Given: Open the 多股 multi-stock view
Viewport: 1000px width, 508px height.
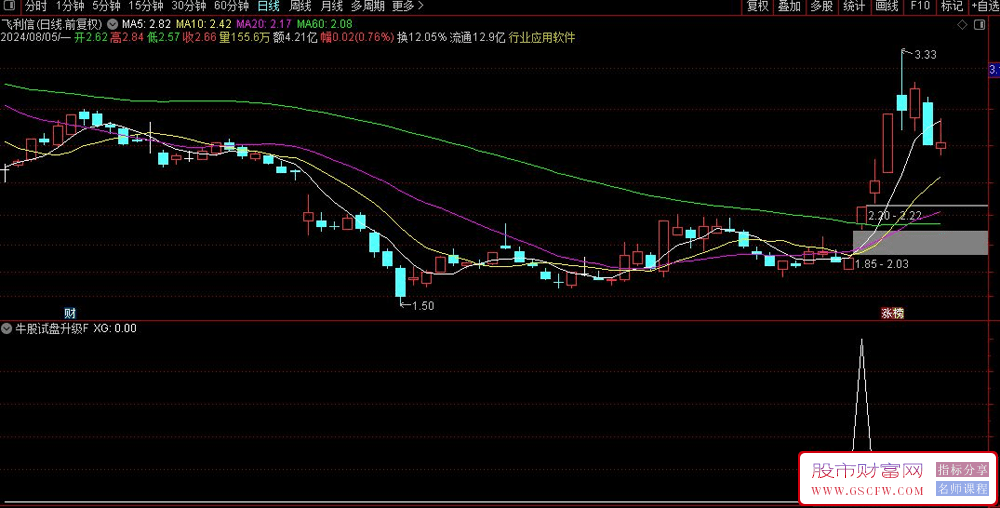Looking at the screenshot, I should [x=822, y=6].
